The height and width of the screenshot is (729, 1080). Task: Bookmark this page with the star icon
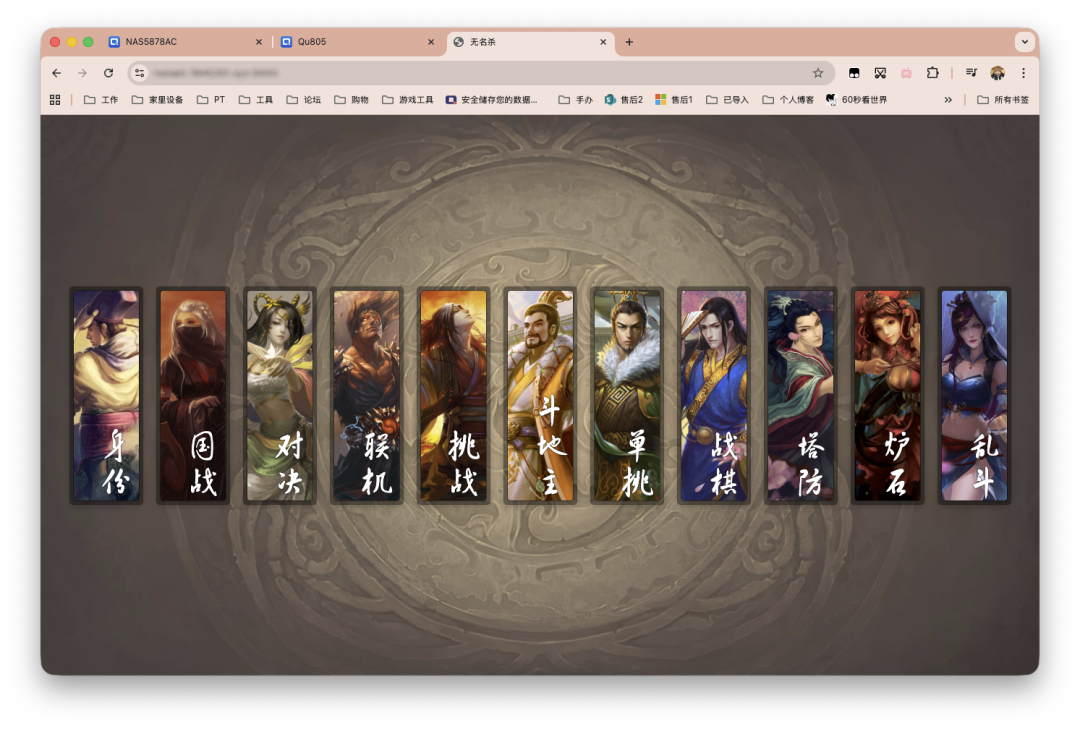click(x=818, y=73)
